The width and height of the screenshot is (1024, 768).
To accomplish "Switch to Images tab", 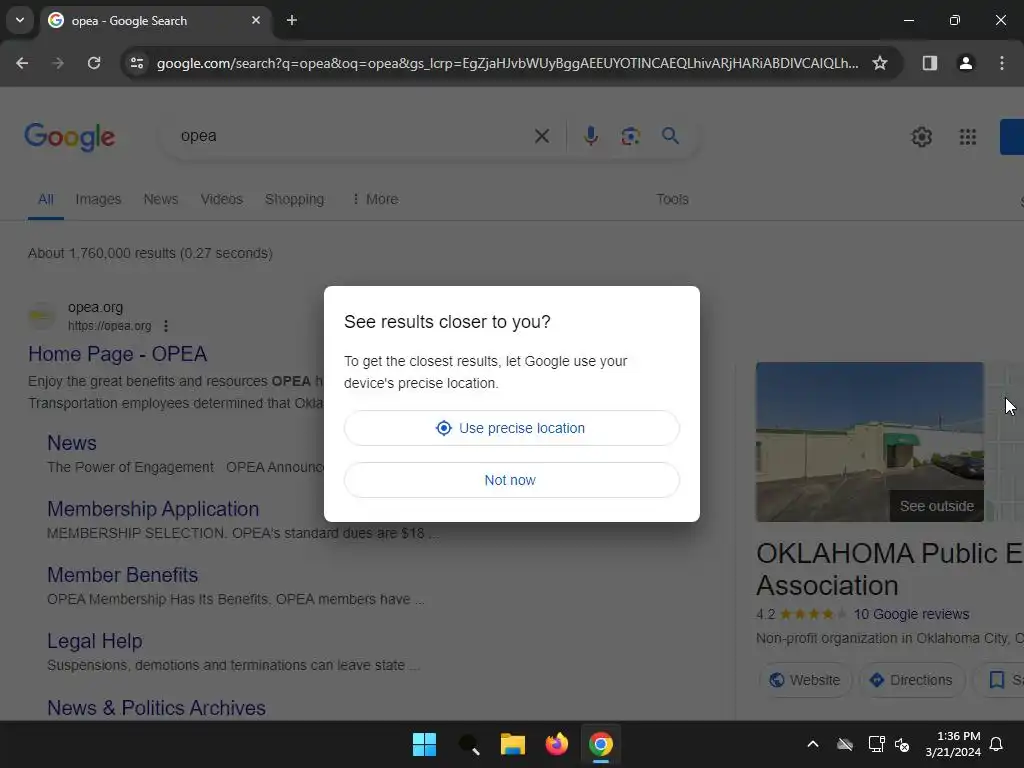I will 98,199.
